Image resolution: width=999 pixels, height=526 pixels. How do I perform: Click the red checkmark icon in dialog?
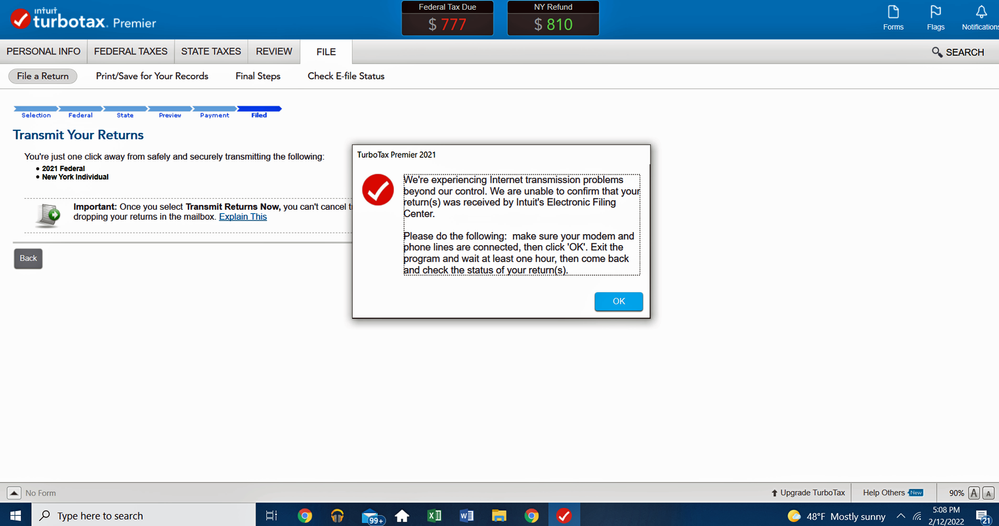click(x=378, y=190)
